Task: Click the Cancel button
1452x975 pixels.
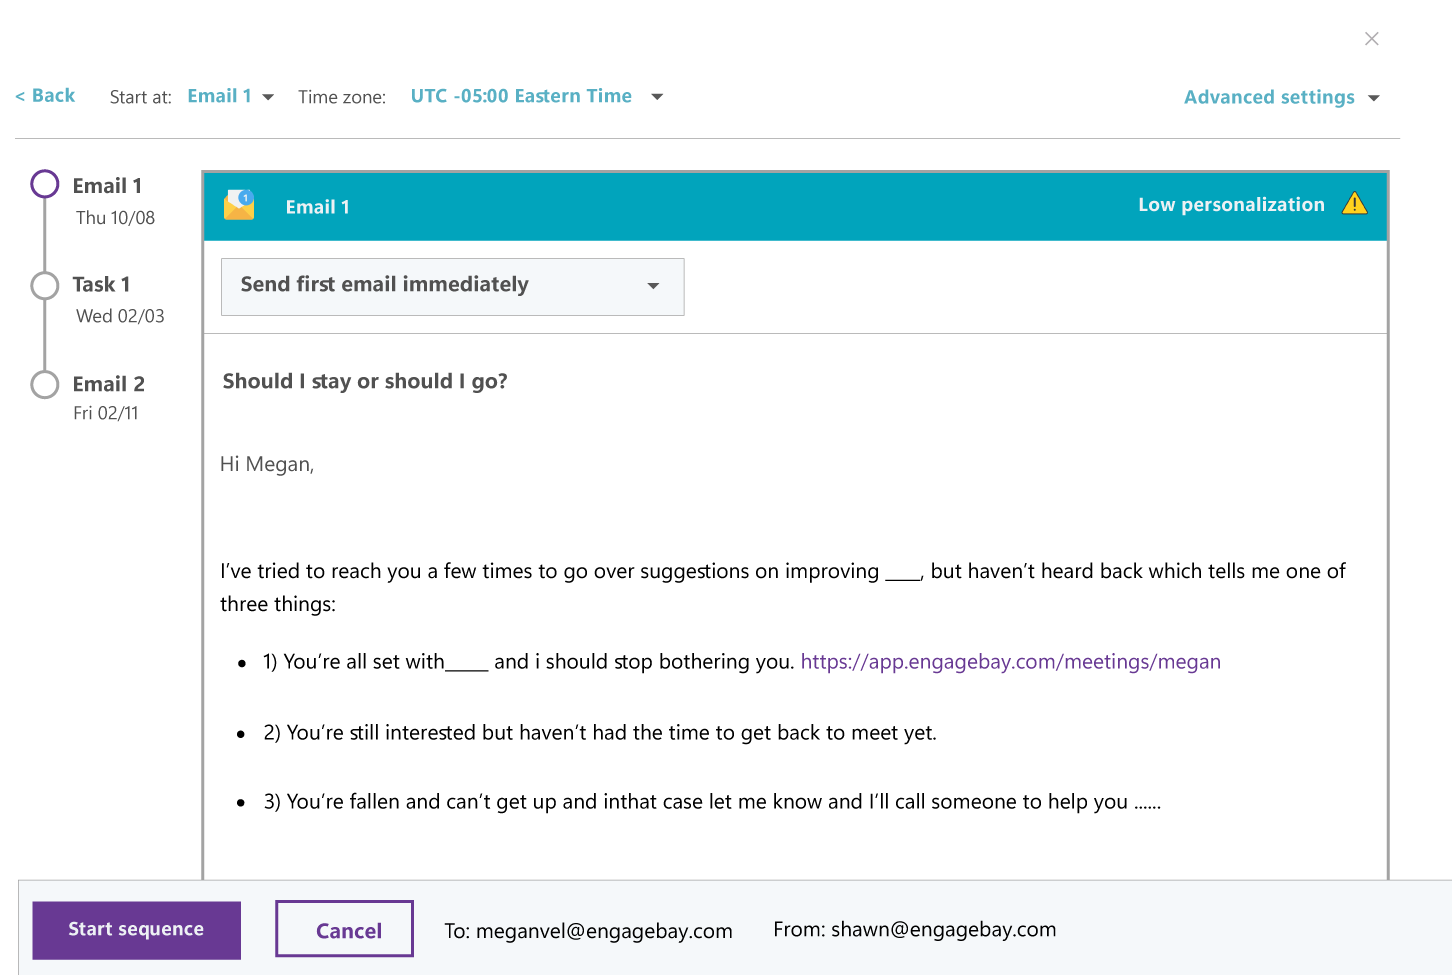Action: click(x=344, y=930)
